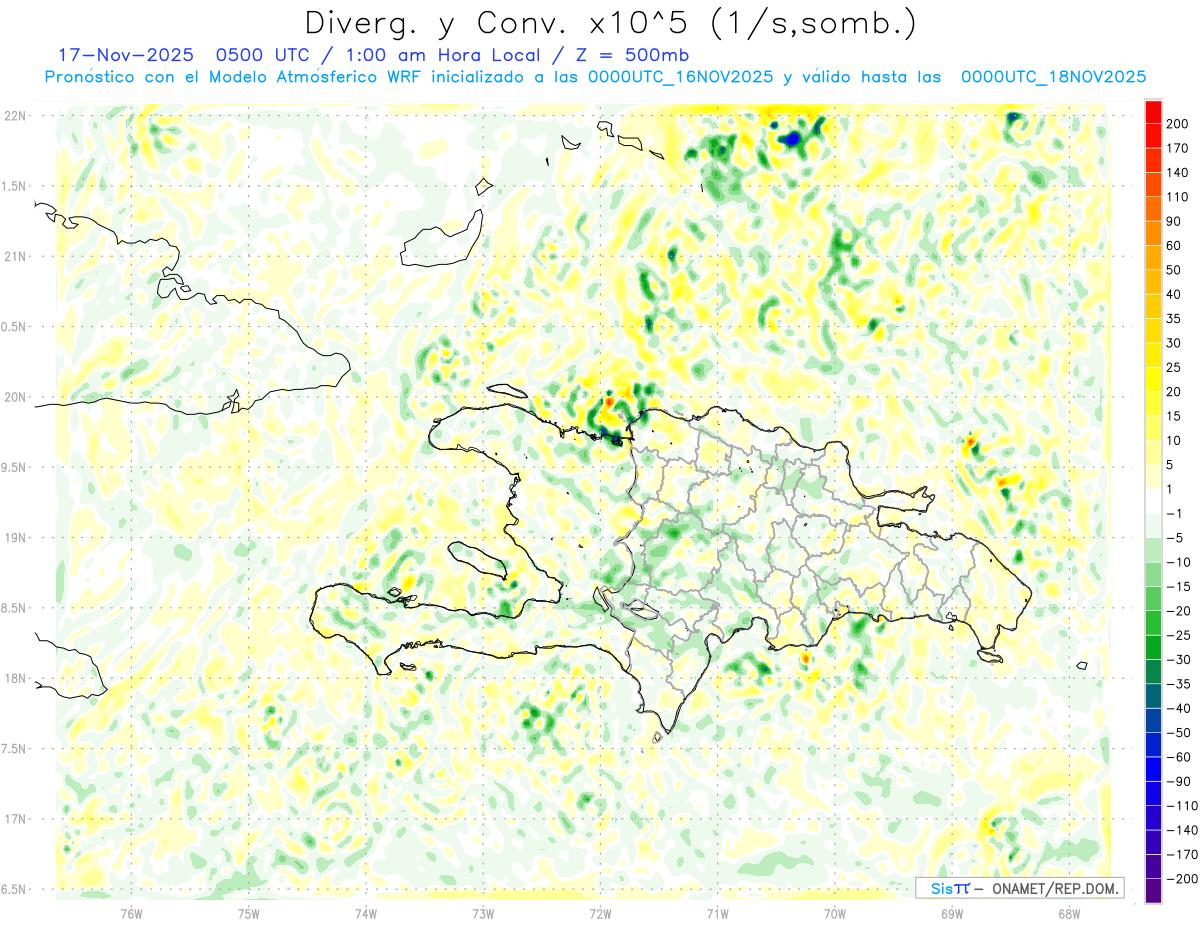Click the "-60" color scale label
Screen dimensions: 1200x927
point(1177,757)
